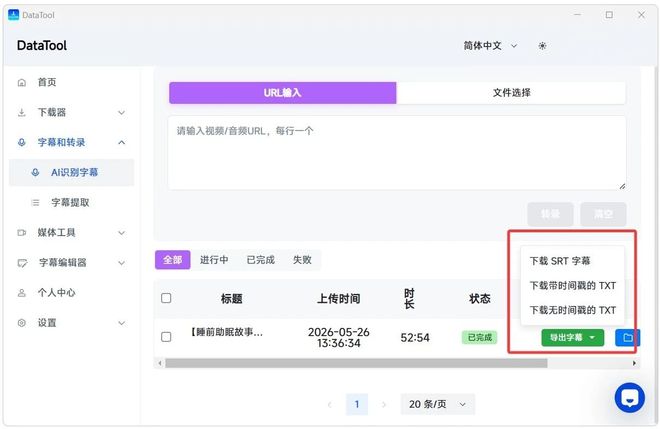Open the 简体中文 language dropdown
Screen dimensions: 660x429
[x=490, y=45]
